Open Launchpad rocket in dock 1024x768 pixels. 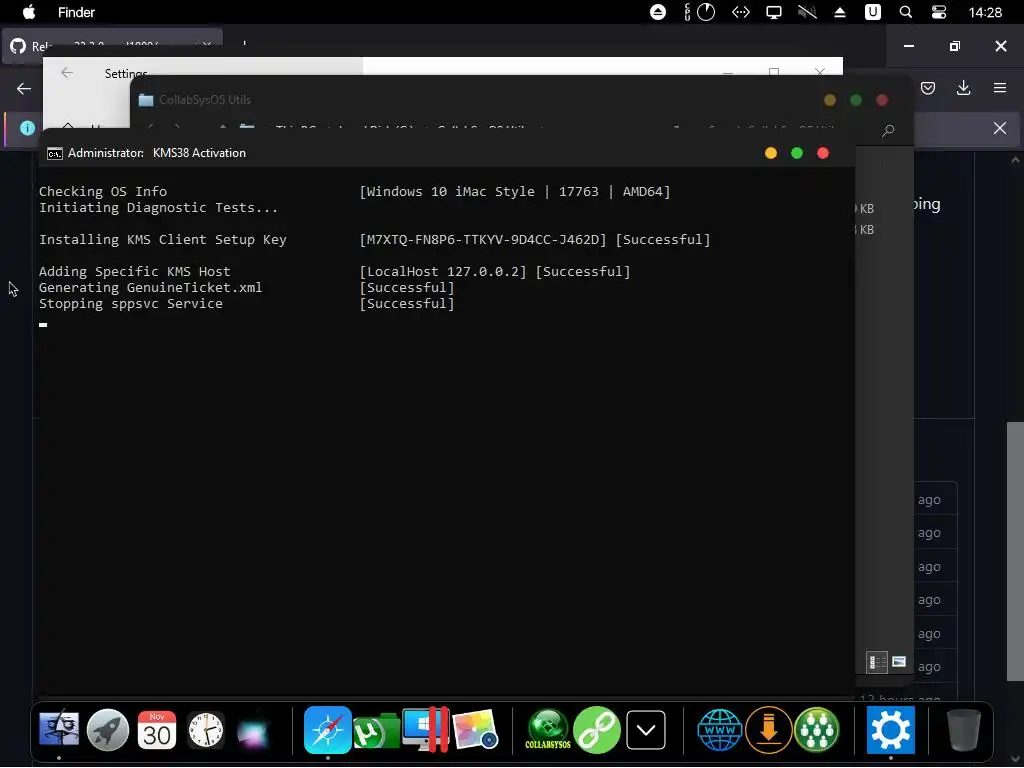[108, 729]
